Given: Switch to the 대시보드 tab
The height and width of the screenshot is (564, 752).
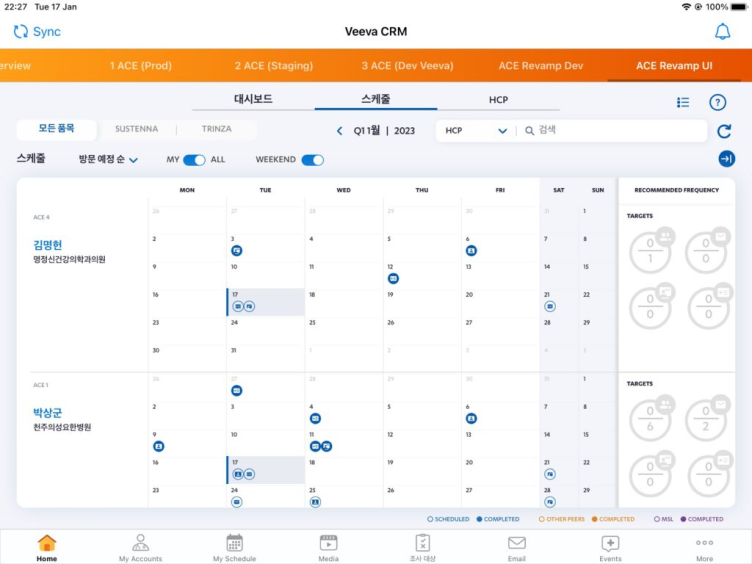Looking at the screenshot, I should pyautogui.click(x=253, y=100).
